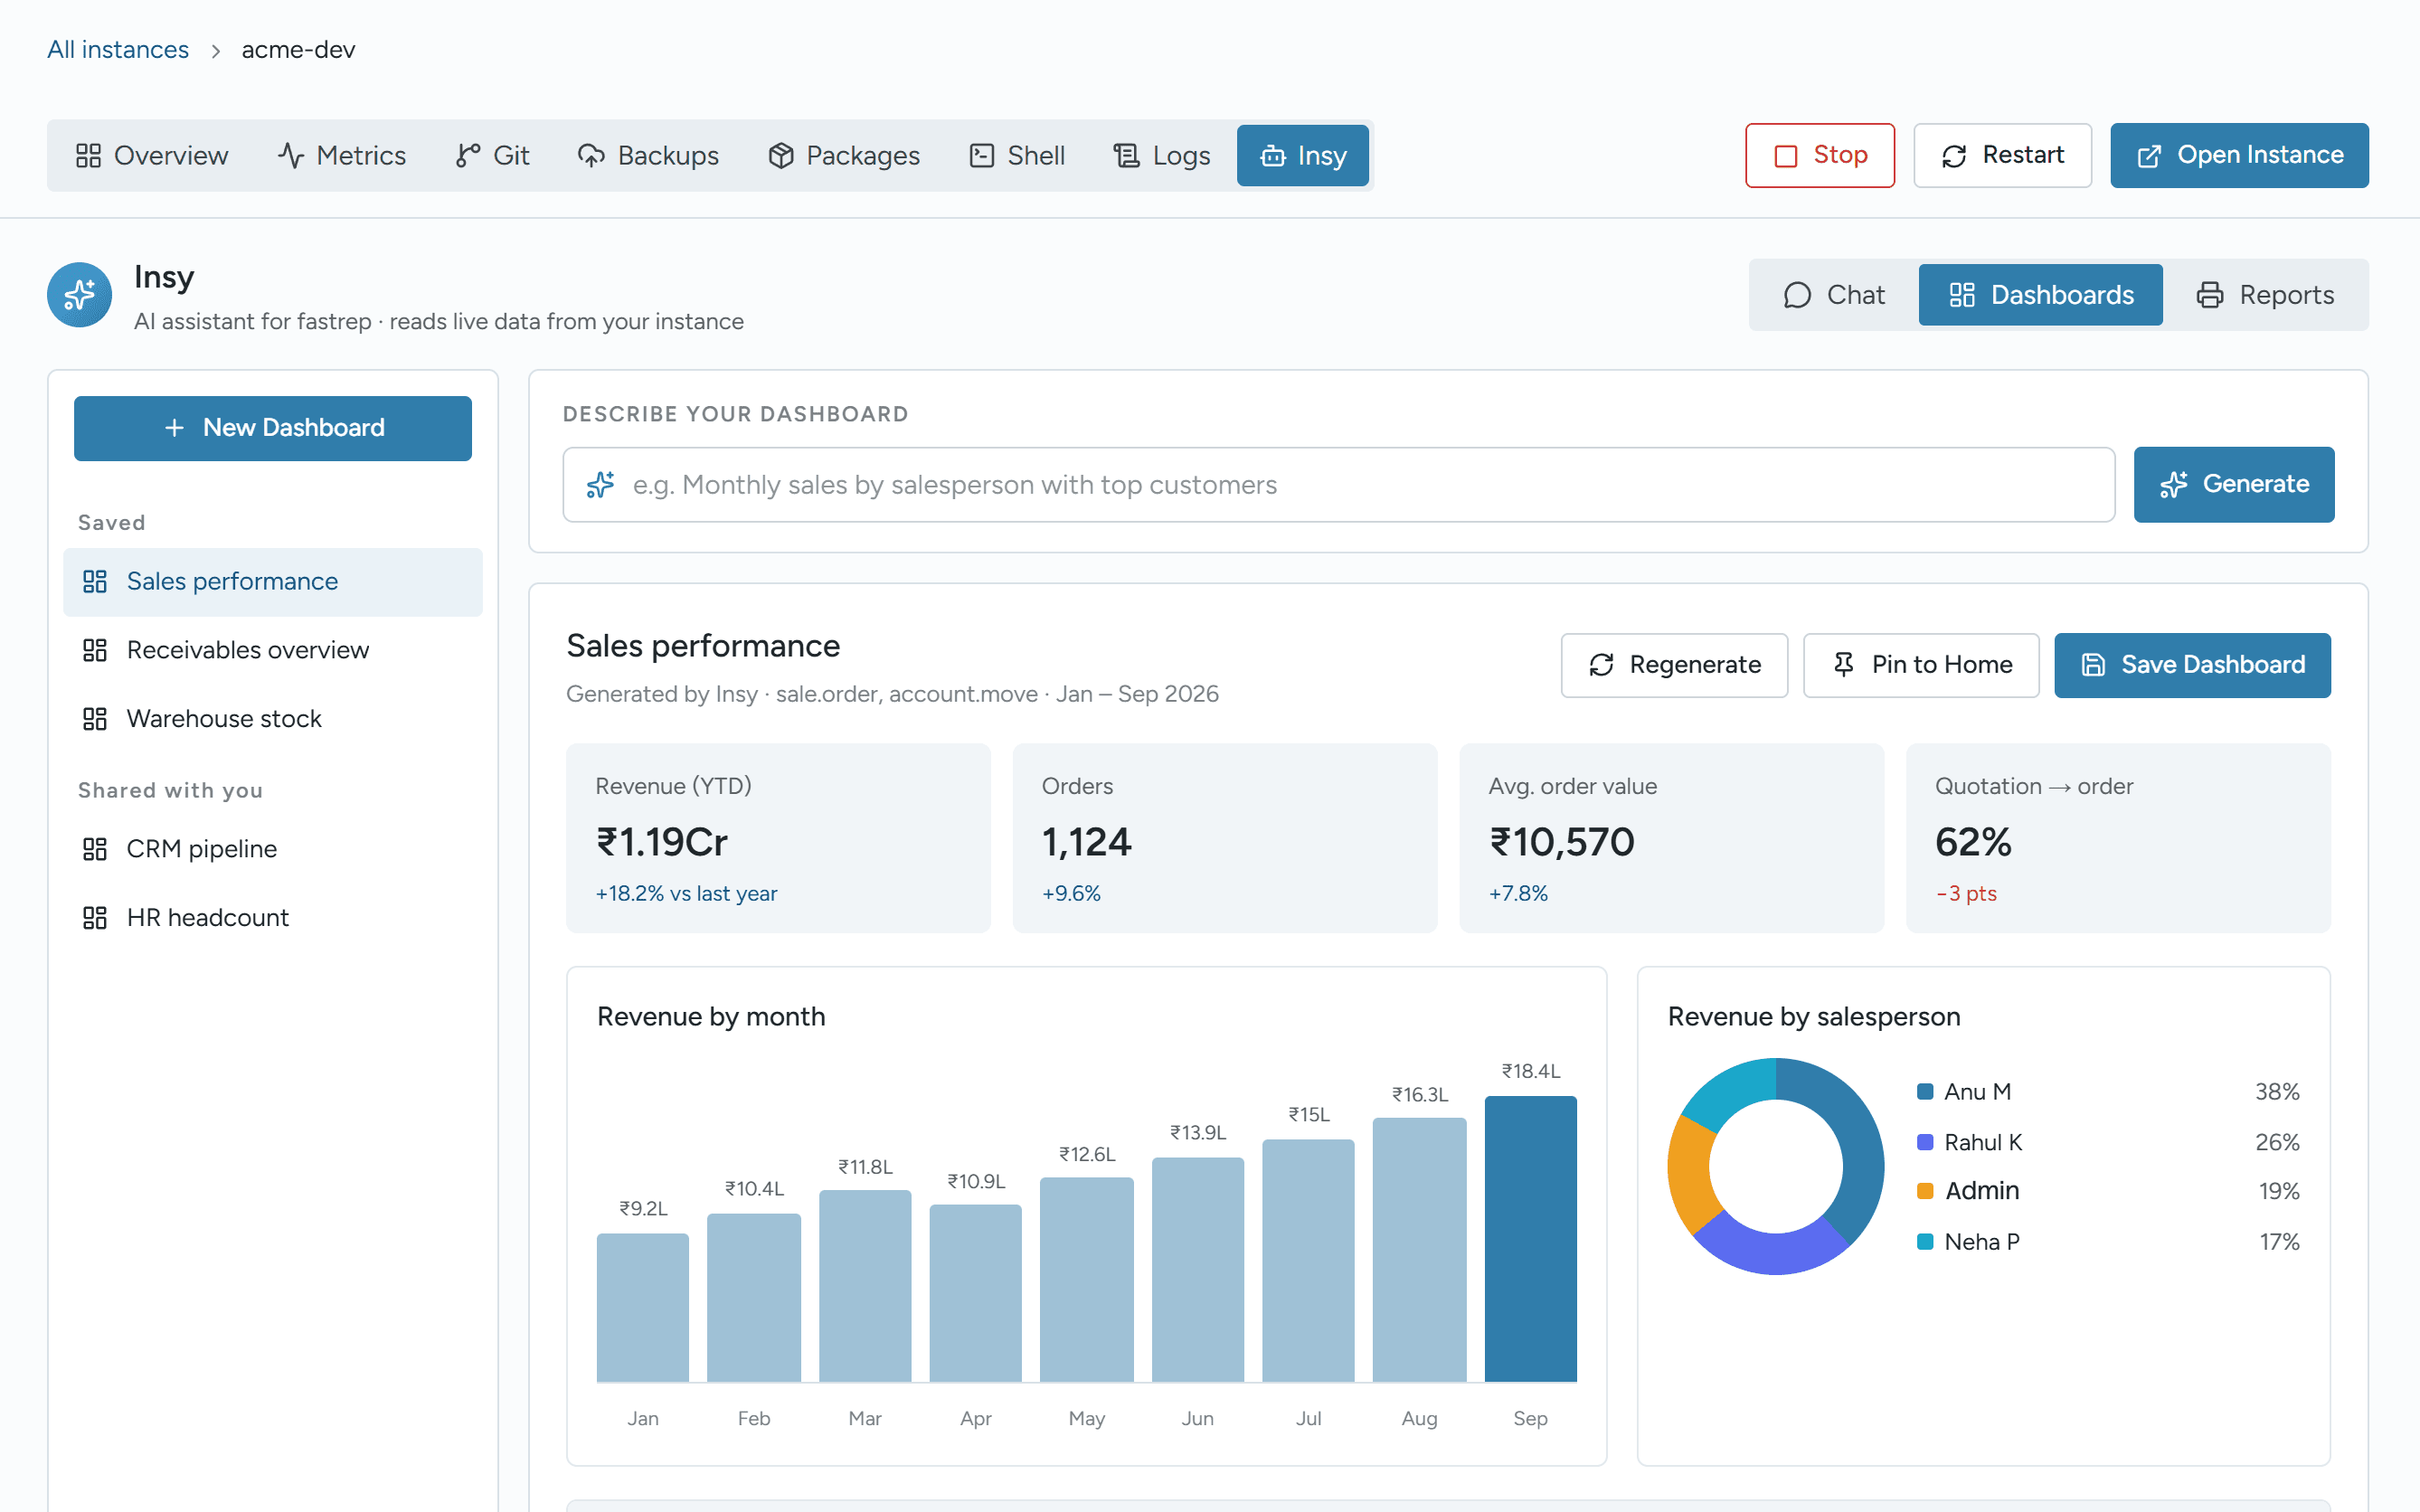2420x1512 pixels.
Task: Open shared CRM pipeline dashboard
Action: 273,849
